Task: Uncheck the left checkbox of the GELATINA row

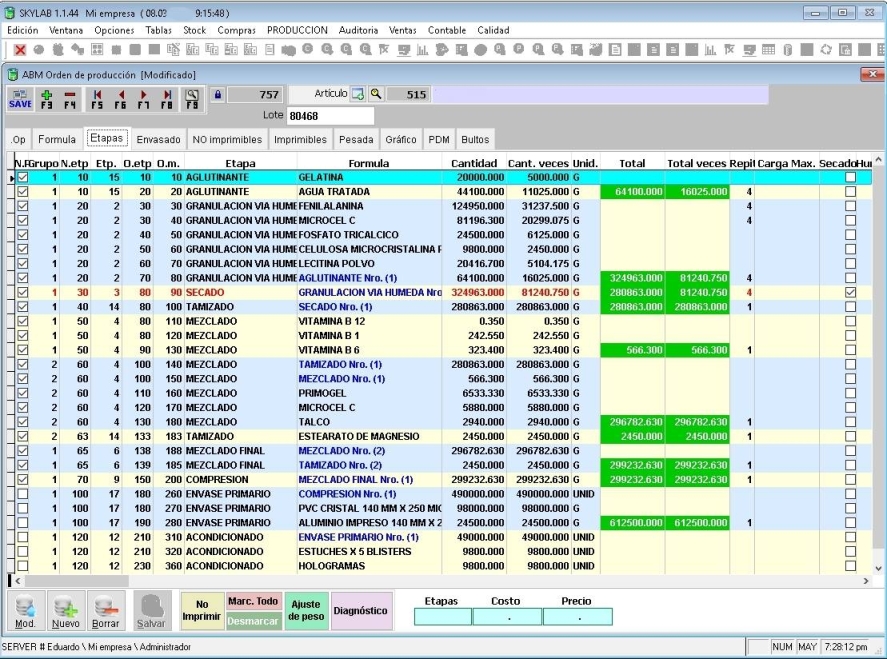Action: 23,177
